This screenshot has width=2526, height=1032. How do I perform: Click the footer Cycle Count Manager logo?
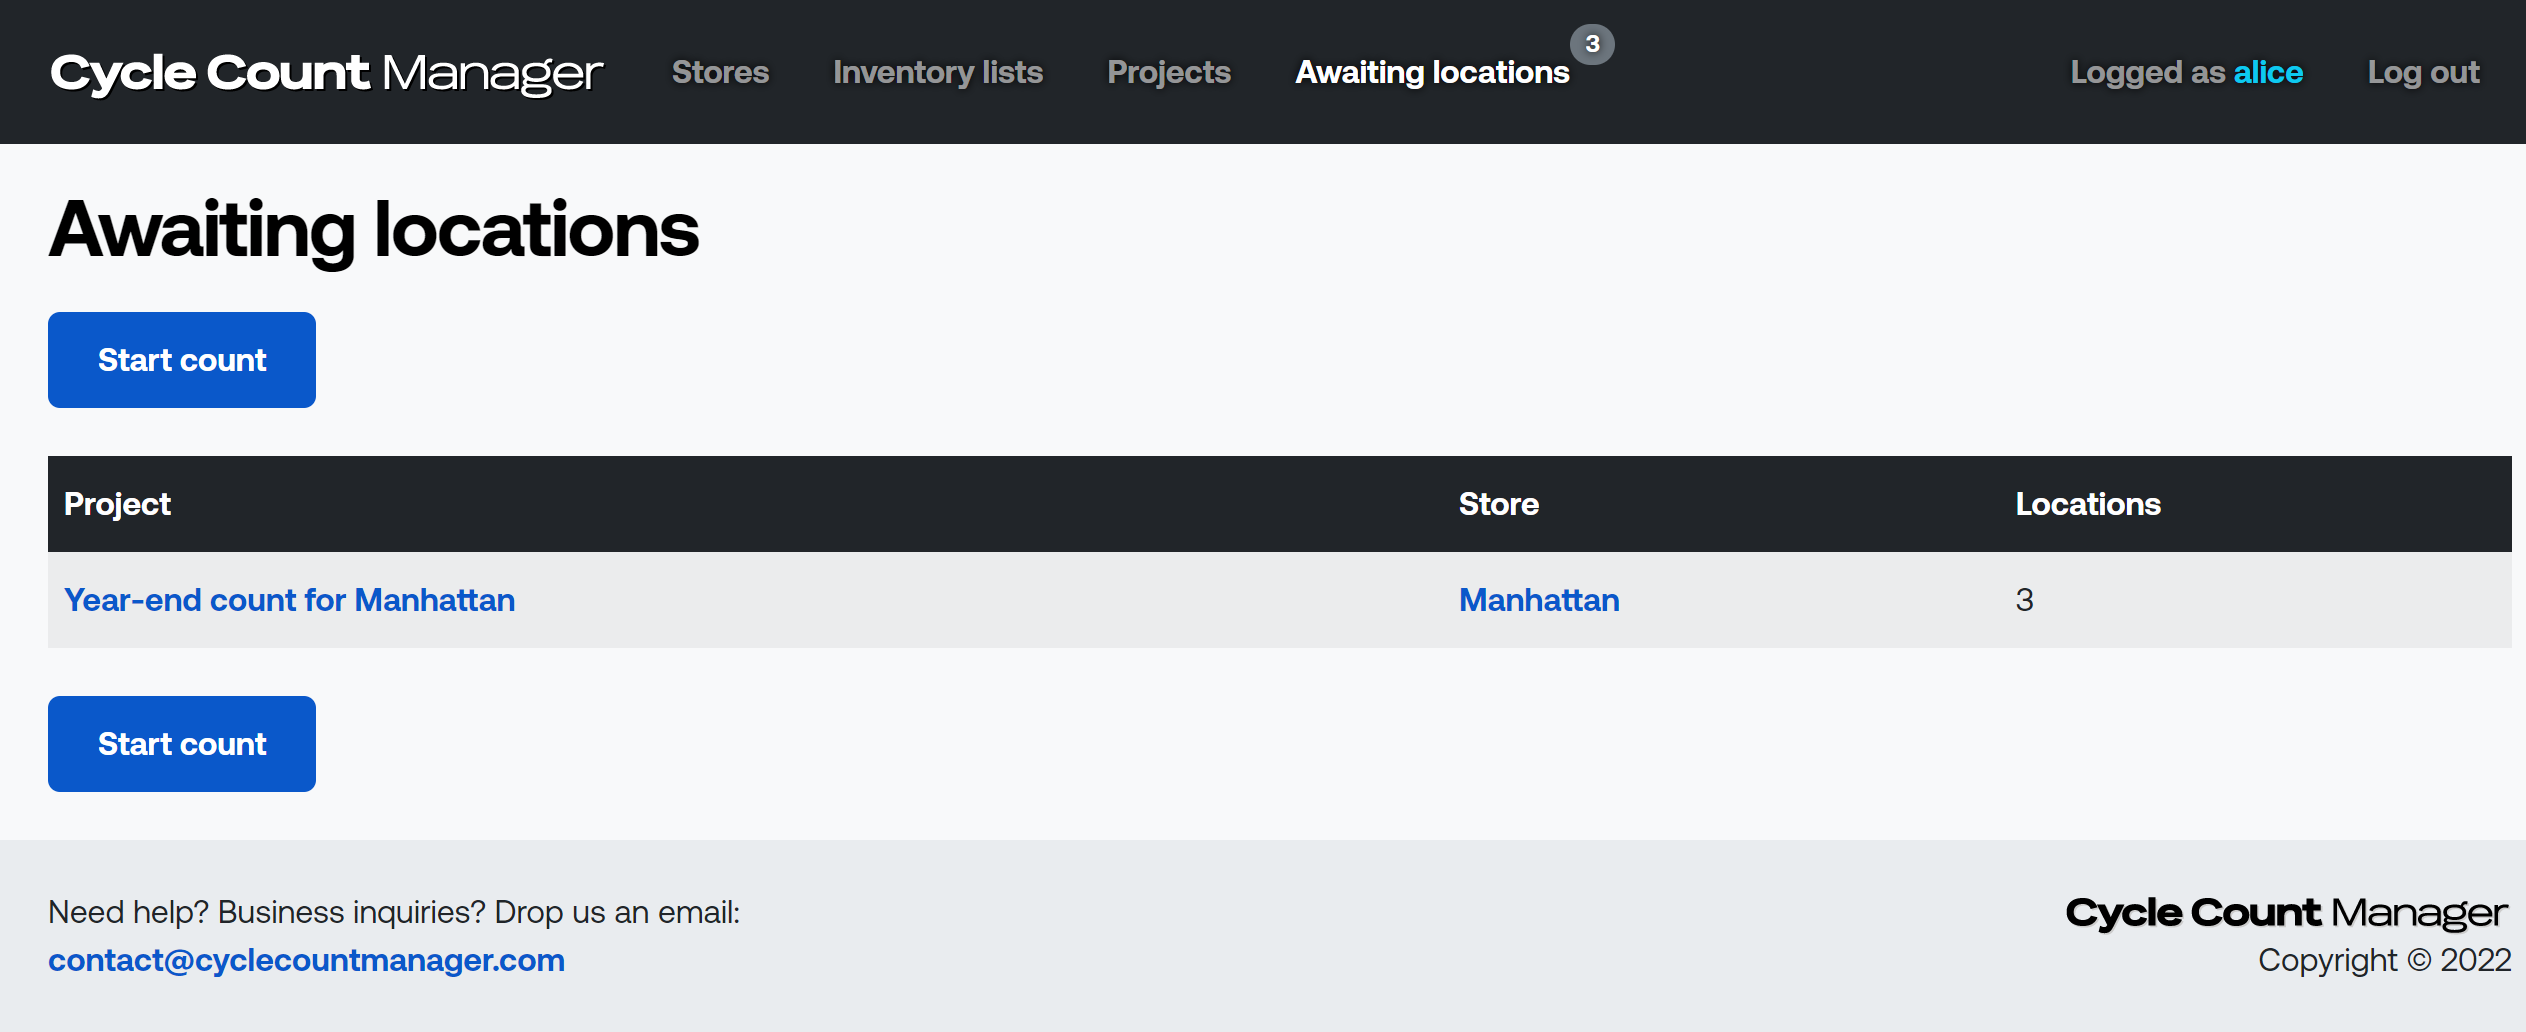coord(2287,912)
